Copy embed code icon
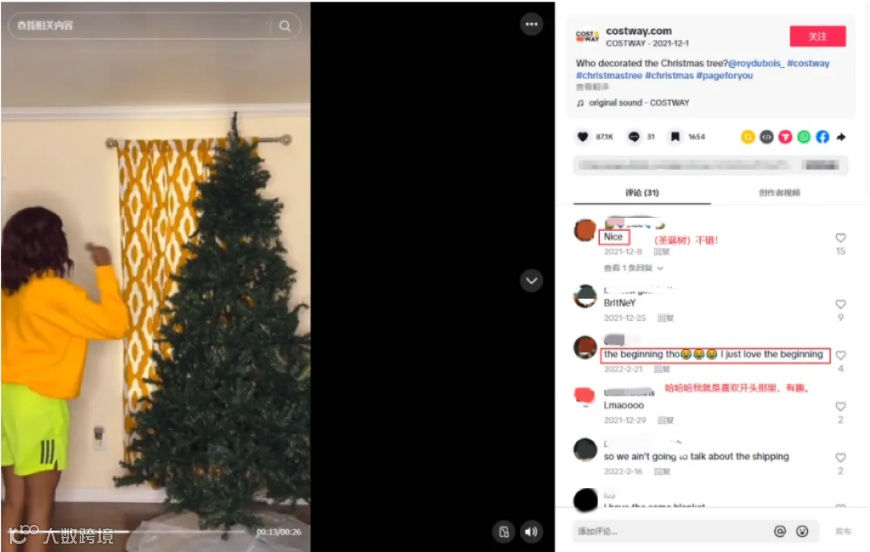Screen dimensions: 870x552 pyautogui.click(x=766, y=136)
